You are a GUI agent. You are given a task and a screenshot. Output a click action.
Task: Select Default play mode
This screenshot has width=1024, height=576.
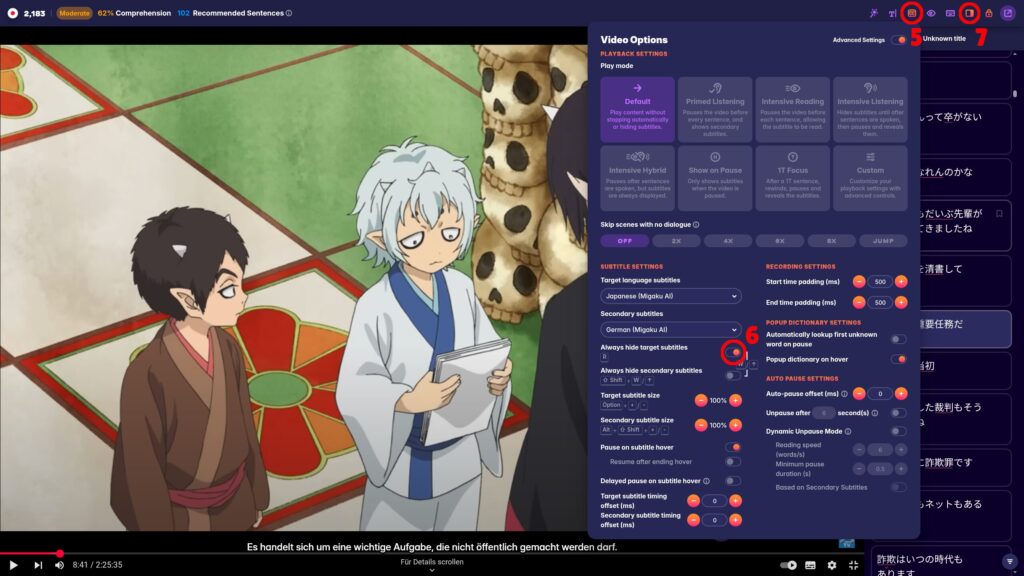[637, 109]
